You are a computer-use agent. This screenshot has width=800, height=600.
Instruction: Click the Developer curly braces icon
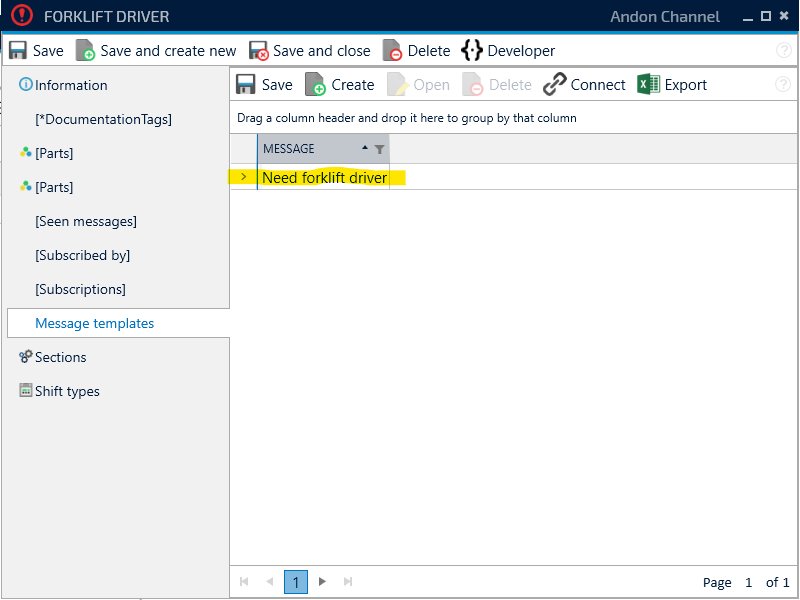(472, 51)
